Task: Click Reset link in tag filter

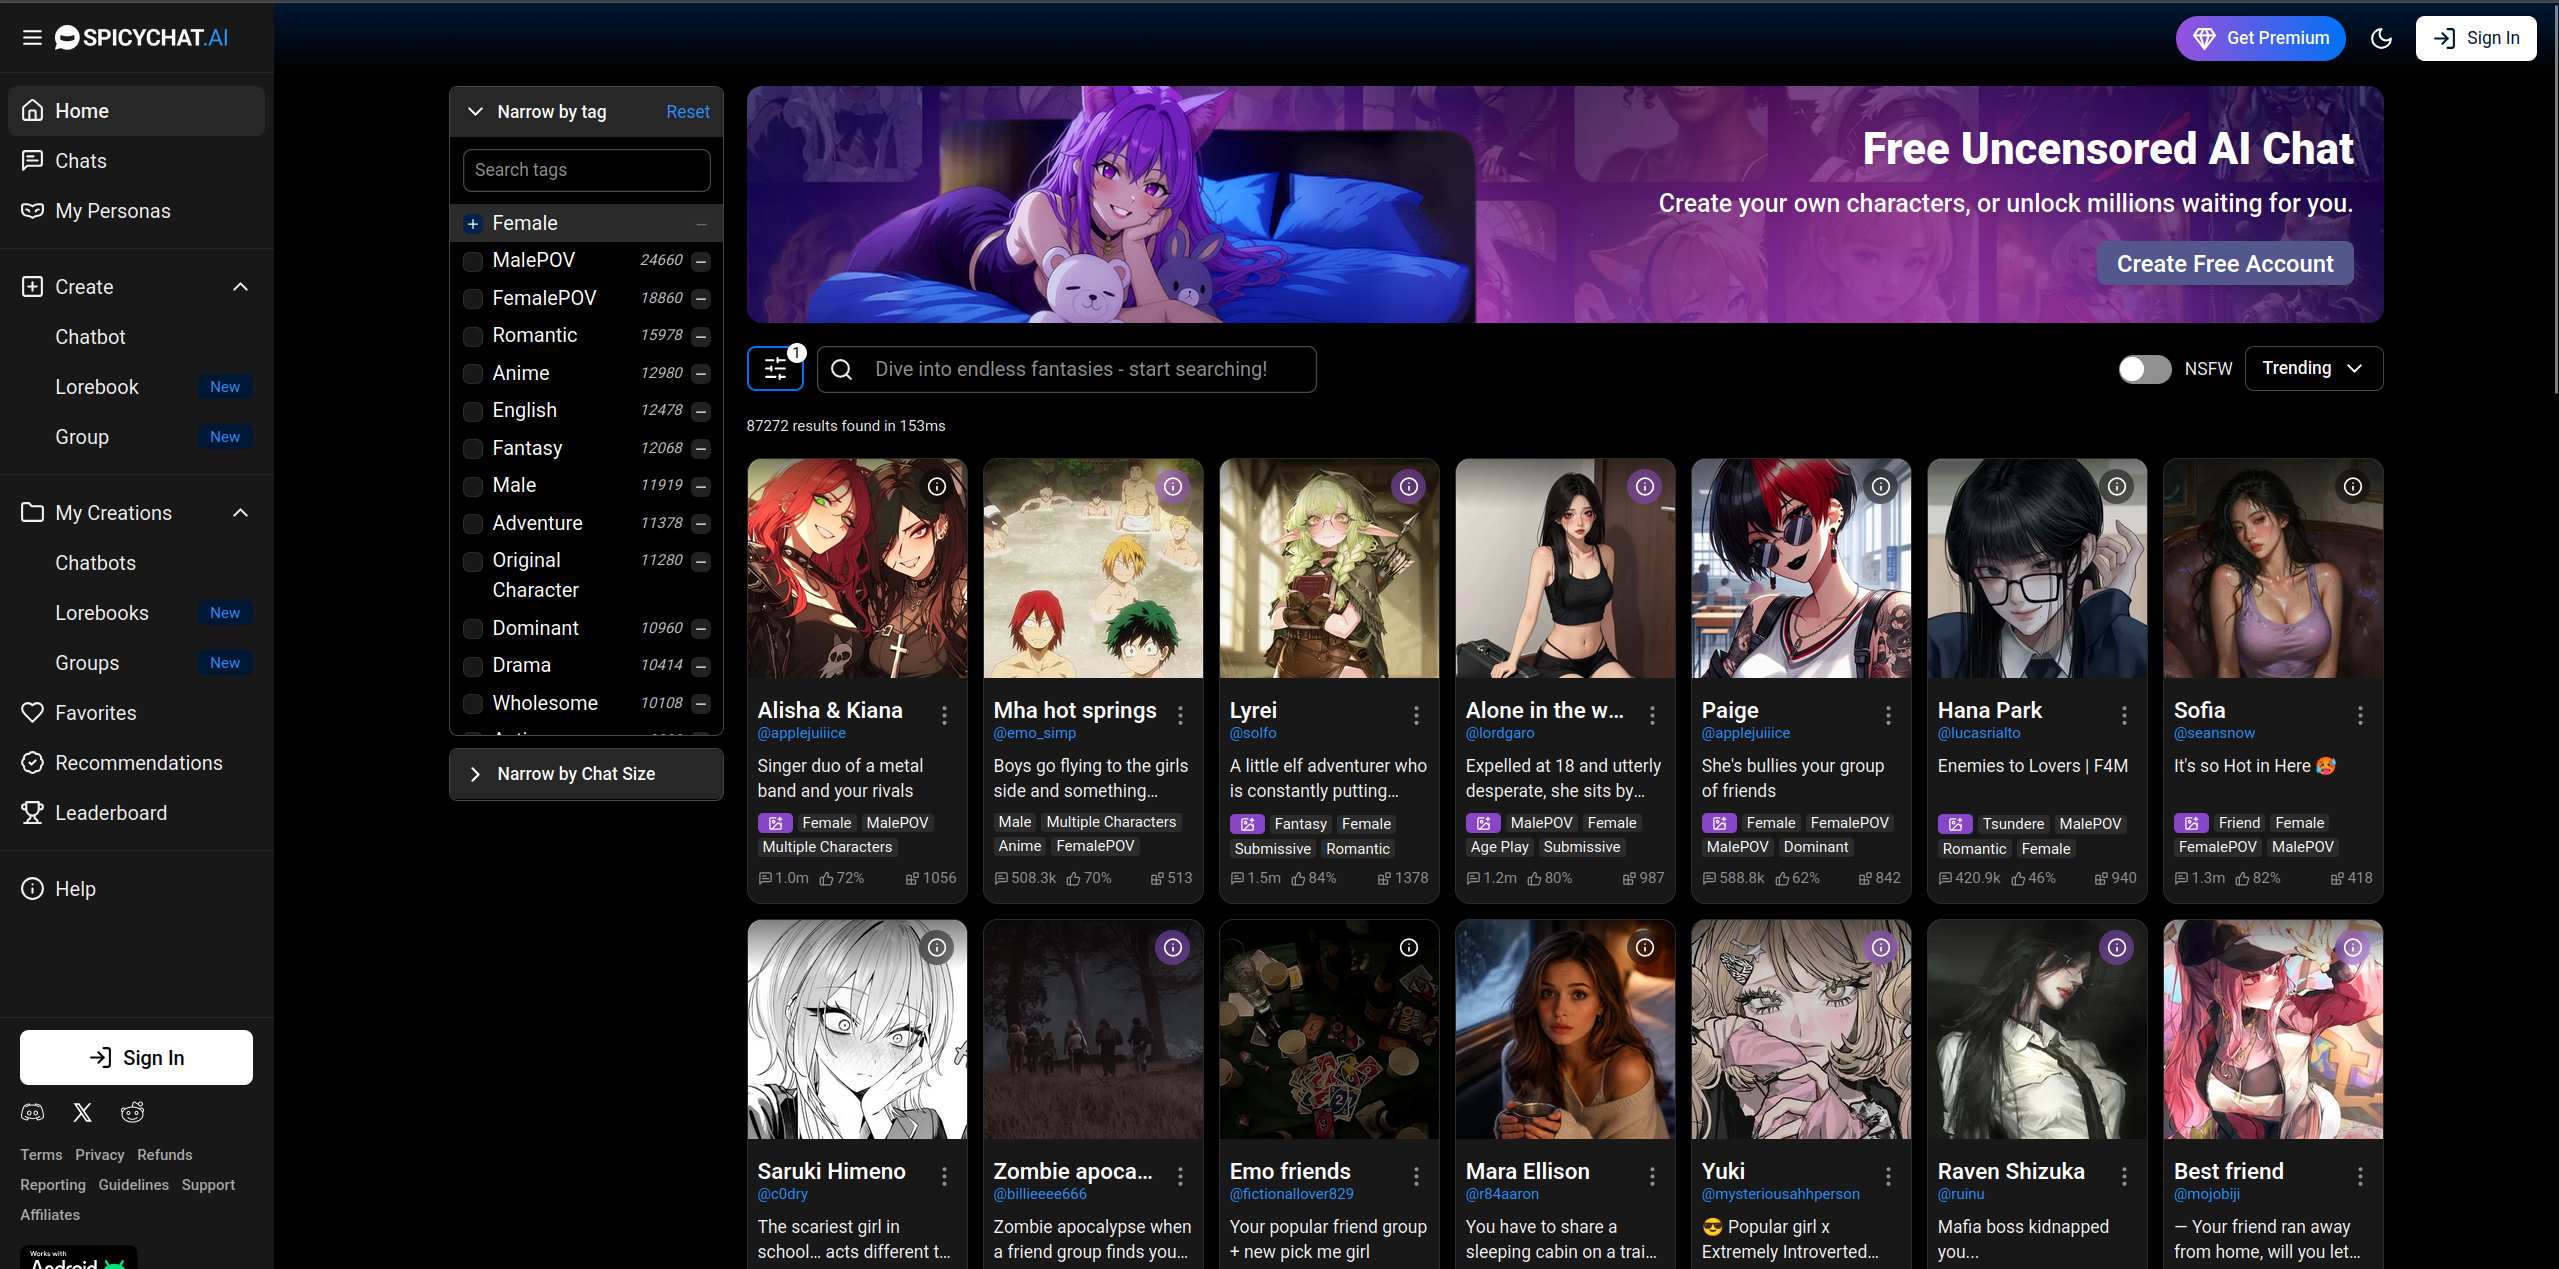Action: (x=688, y=112)
